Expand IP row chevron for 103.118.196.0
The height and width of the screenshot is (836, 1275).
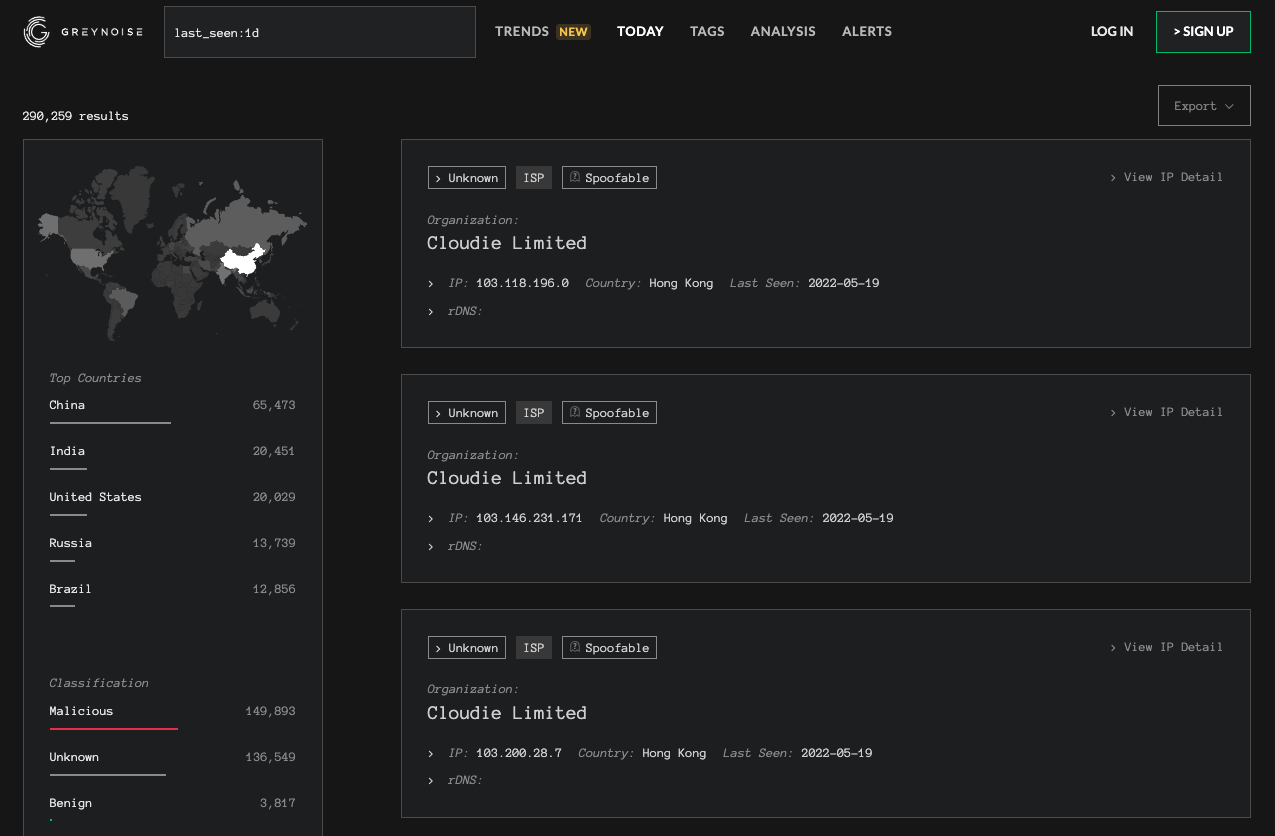pyautogui.click(x=431, y=284)
